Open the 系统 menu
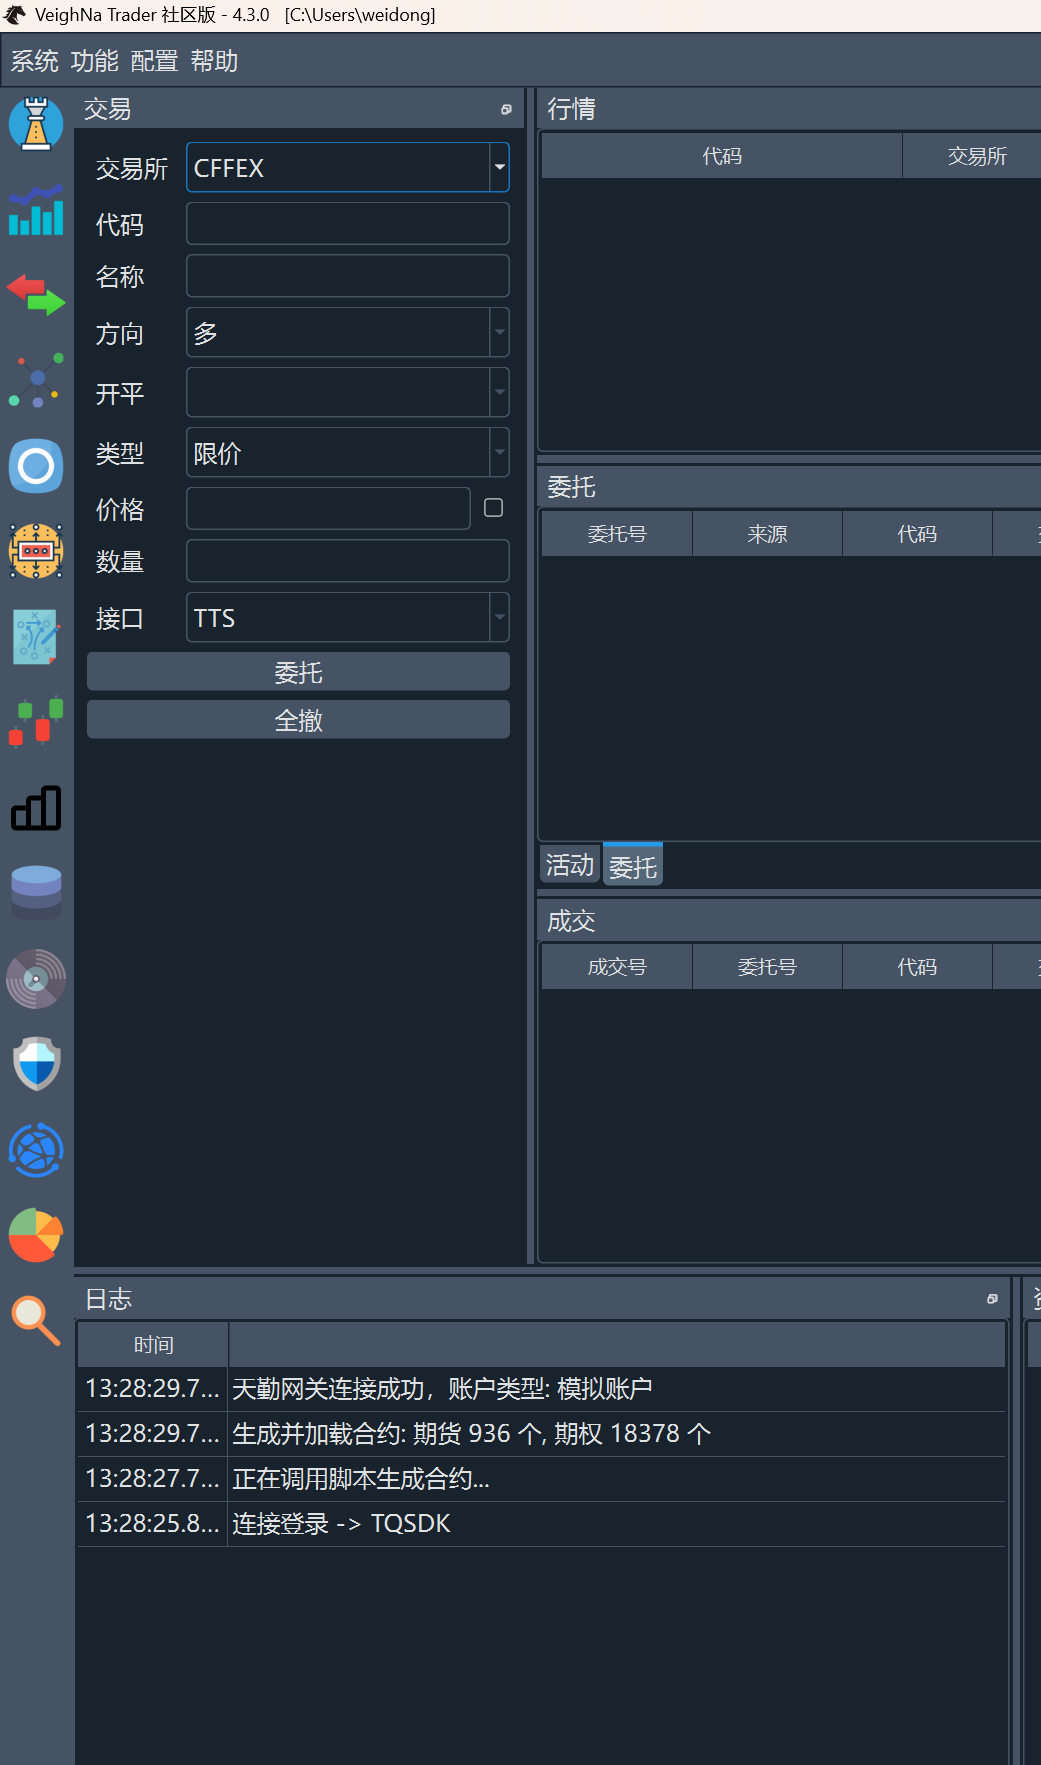1041x1765 pixels. pyautogui.click(x=35, y=62)
